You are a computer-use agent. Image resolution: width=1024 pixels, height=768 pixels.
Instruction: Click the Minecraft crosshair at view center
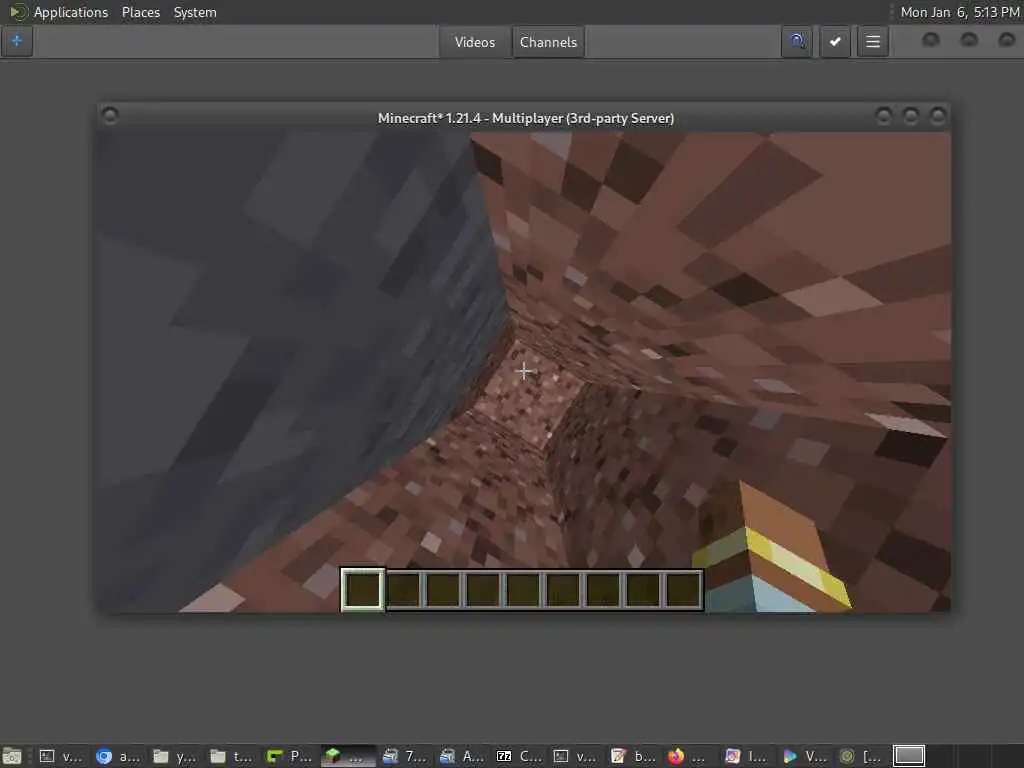[524, 372]
